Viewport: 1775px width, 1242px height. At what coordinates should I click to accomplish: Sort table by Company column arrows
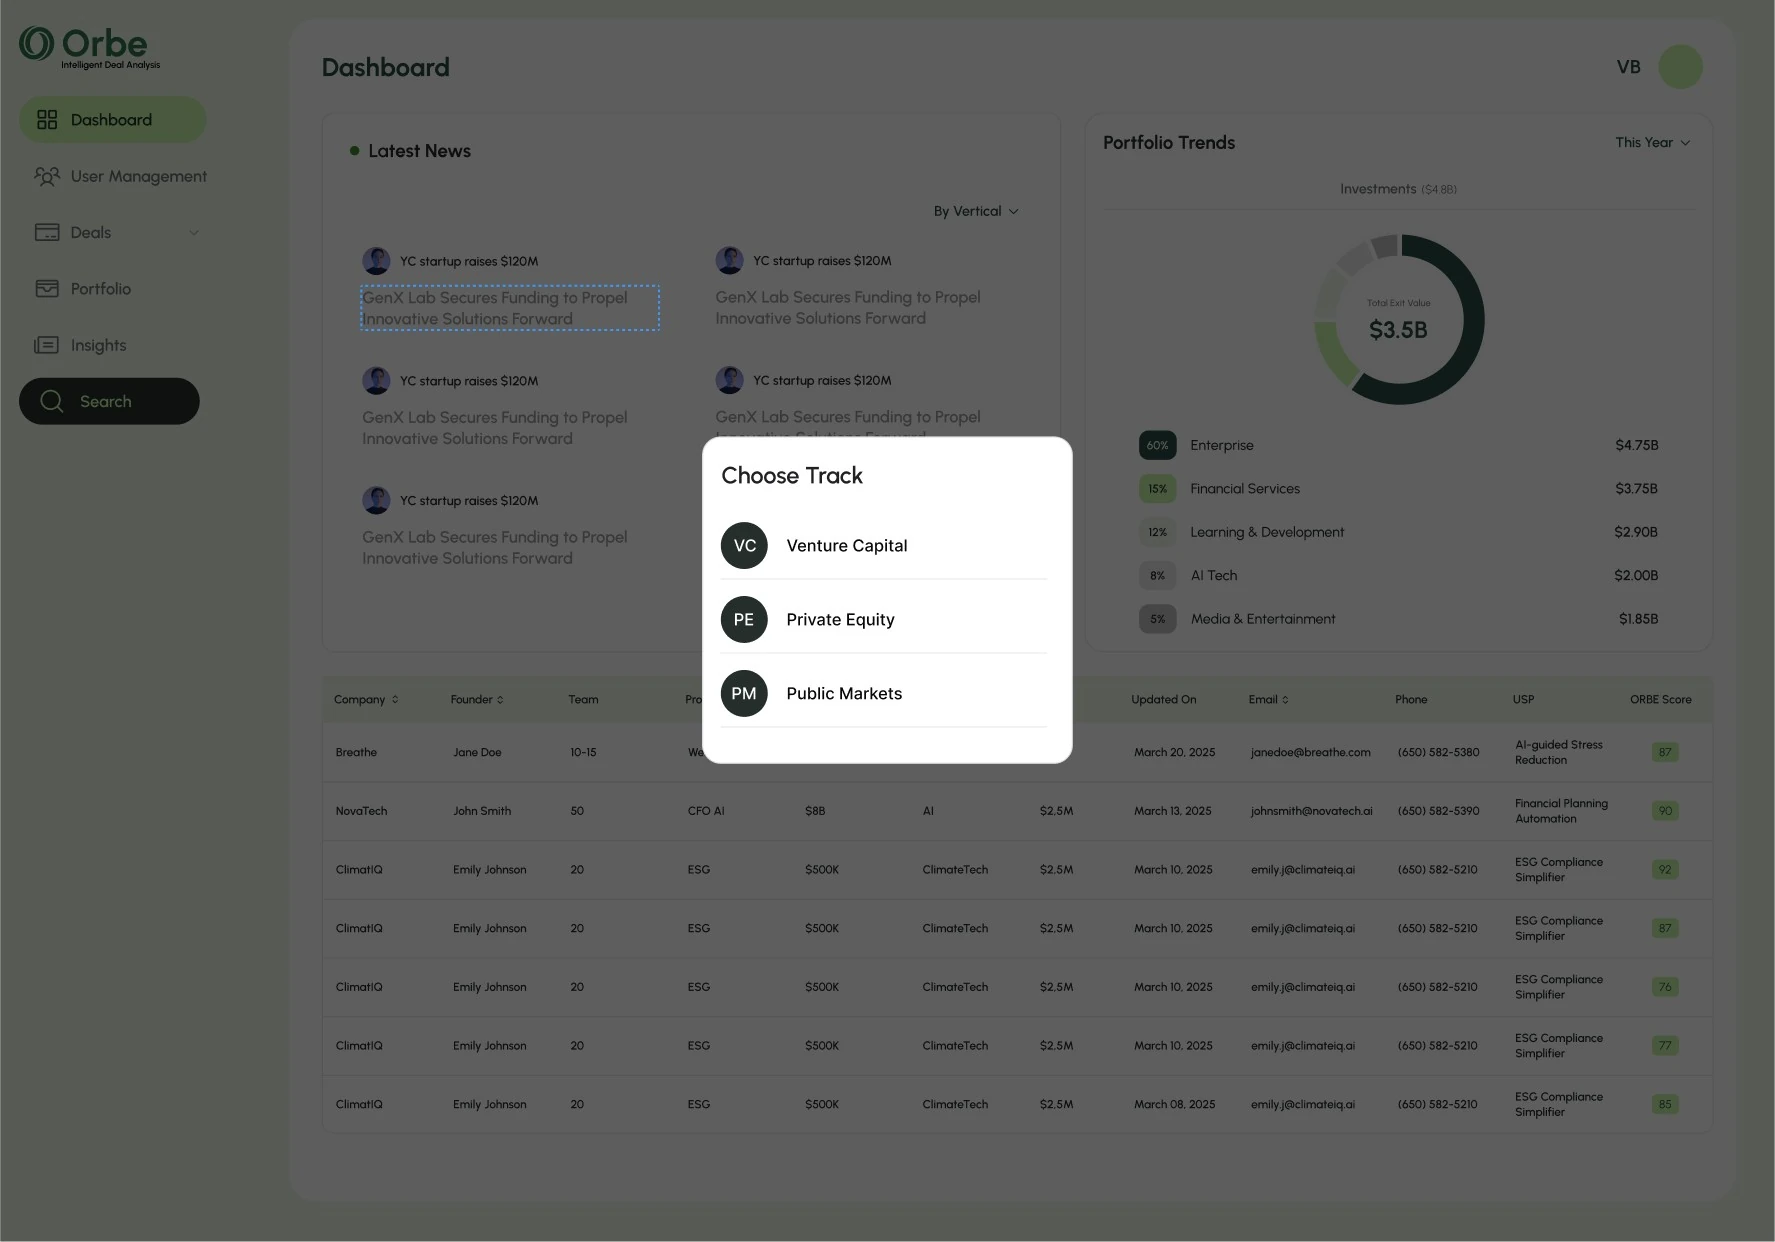(395, 700)
